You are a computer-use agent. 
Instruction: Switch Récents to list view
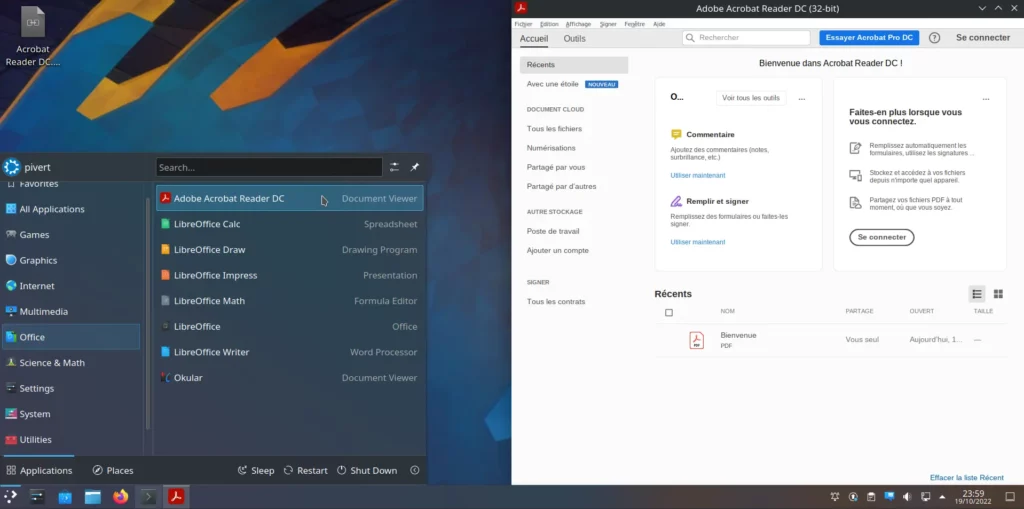[977, 294]
